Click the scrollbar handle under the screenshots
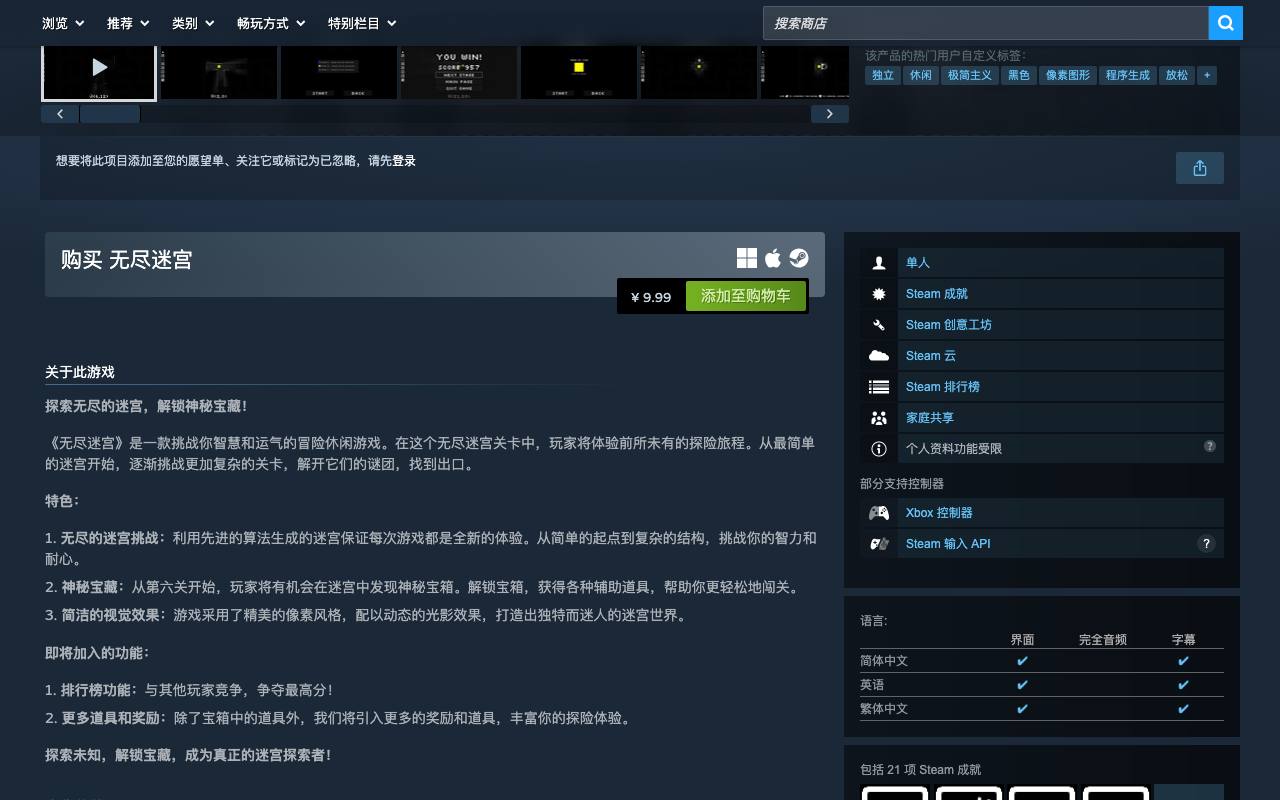Screen dimensions: 1280x800 click(109, 114)
